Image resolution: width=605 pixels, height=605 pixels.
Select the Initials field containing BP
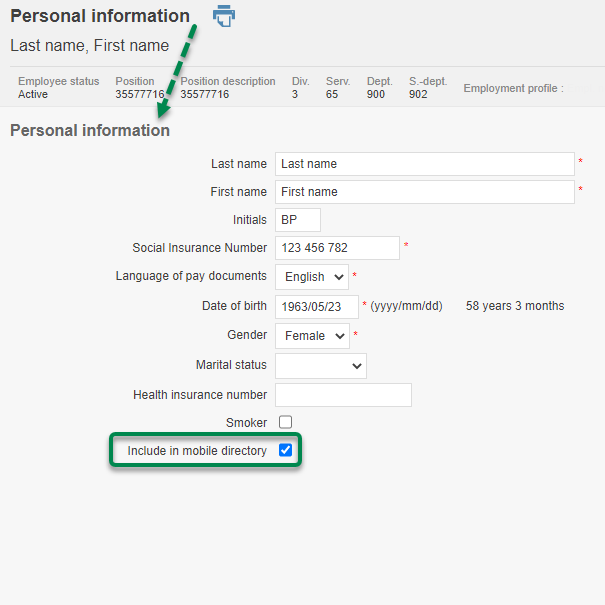tap(298, 220)
